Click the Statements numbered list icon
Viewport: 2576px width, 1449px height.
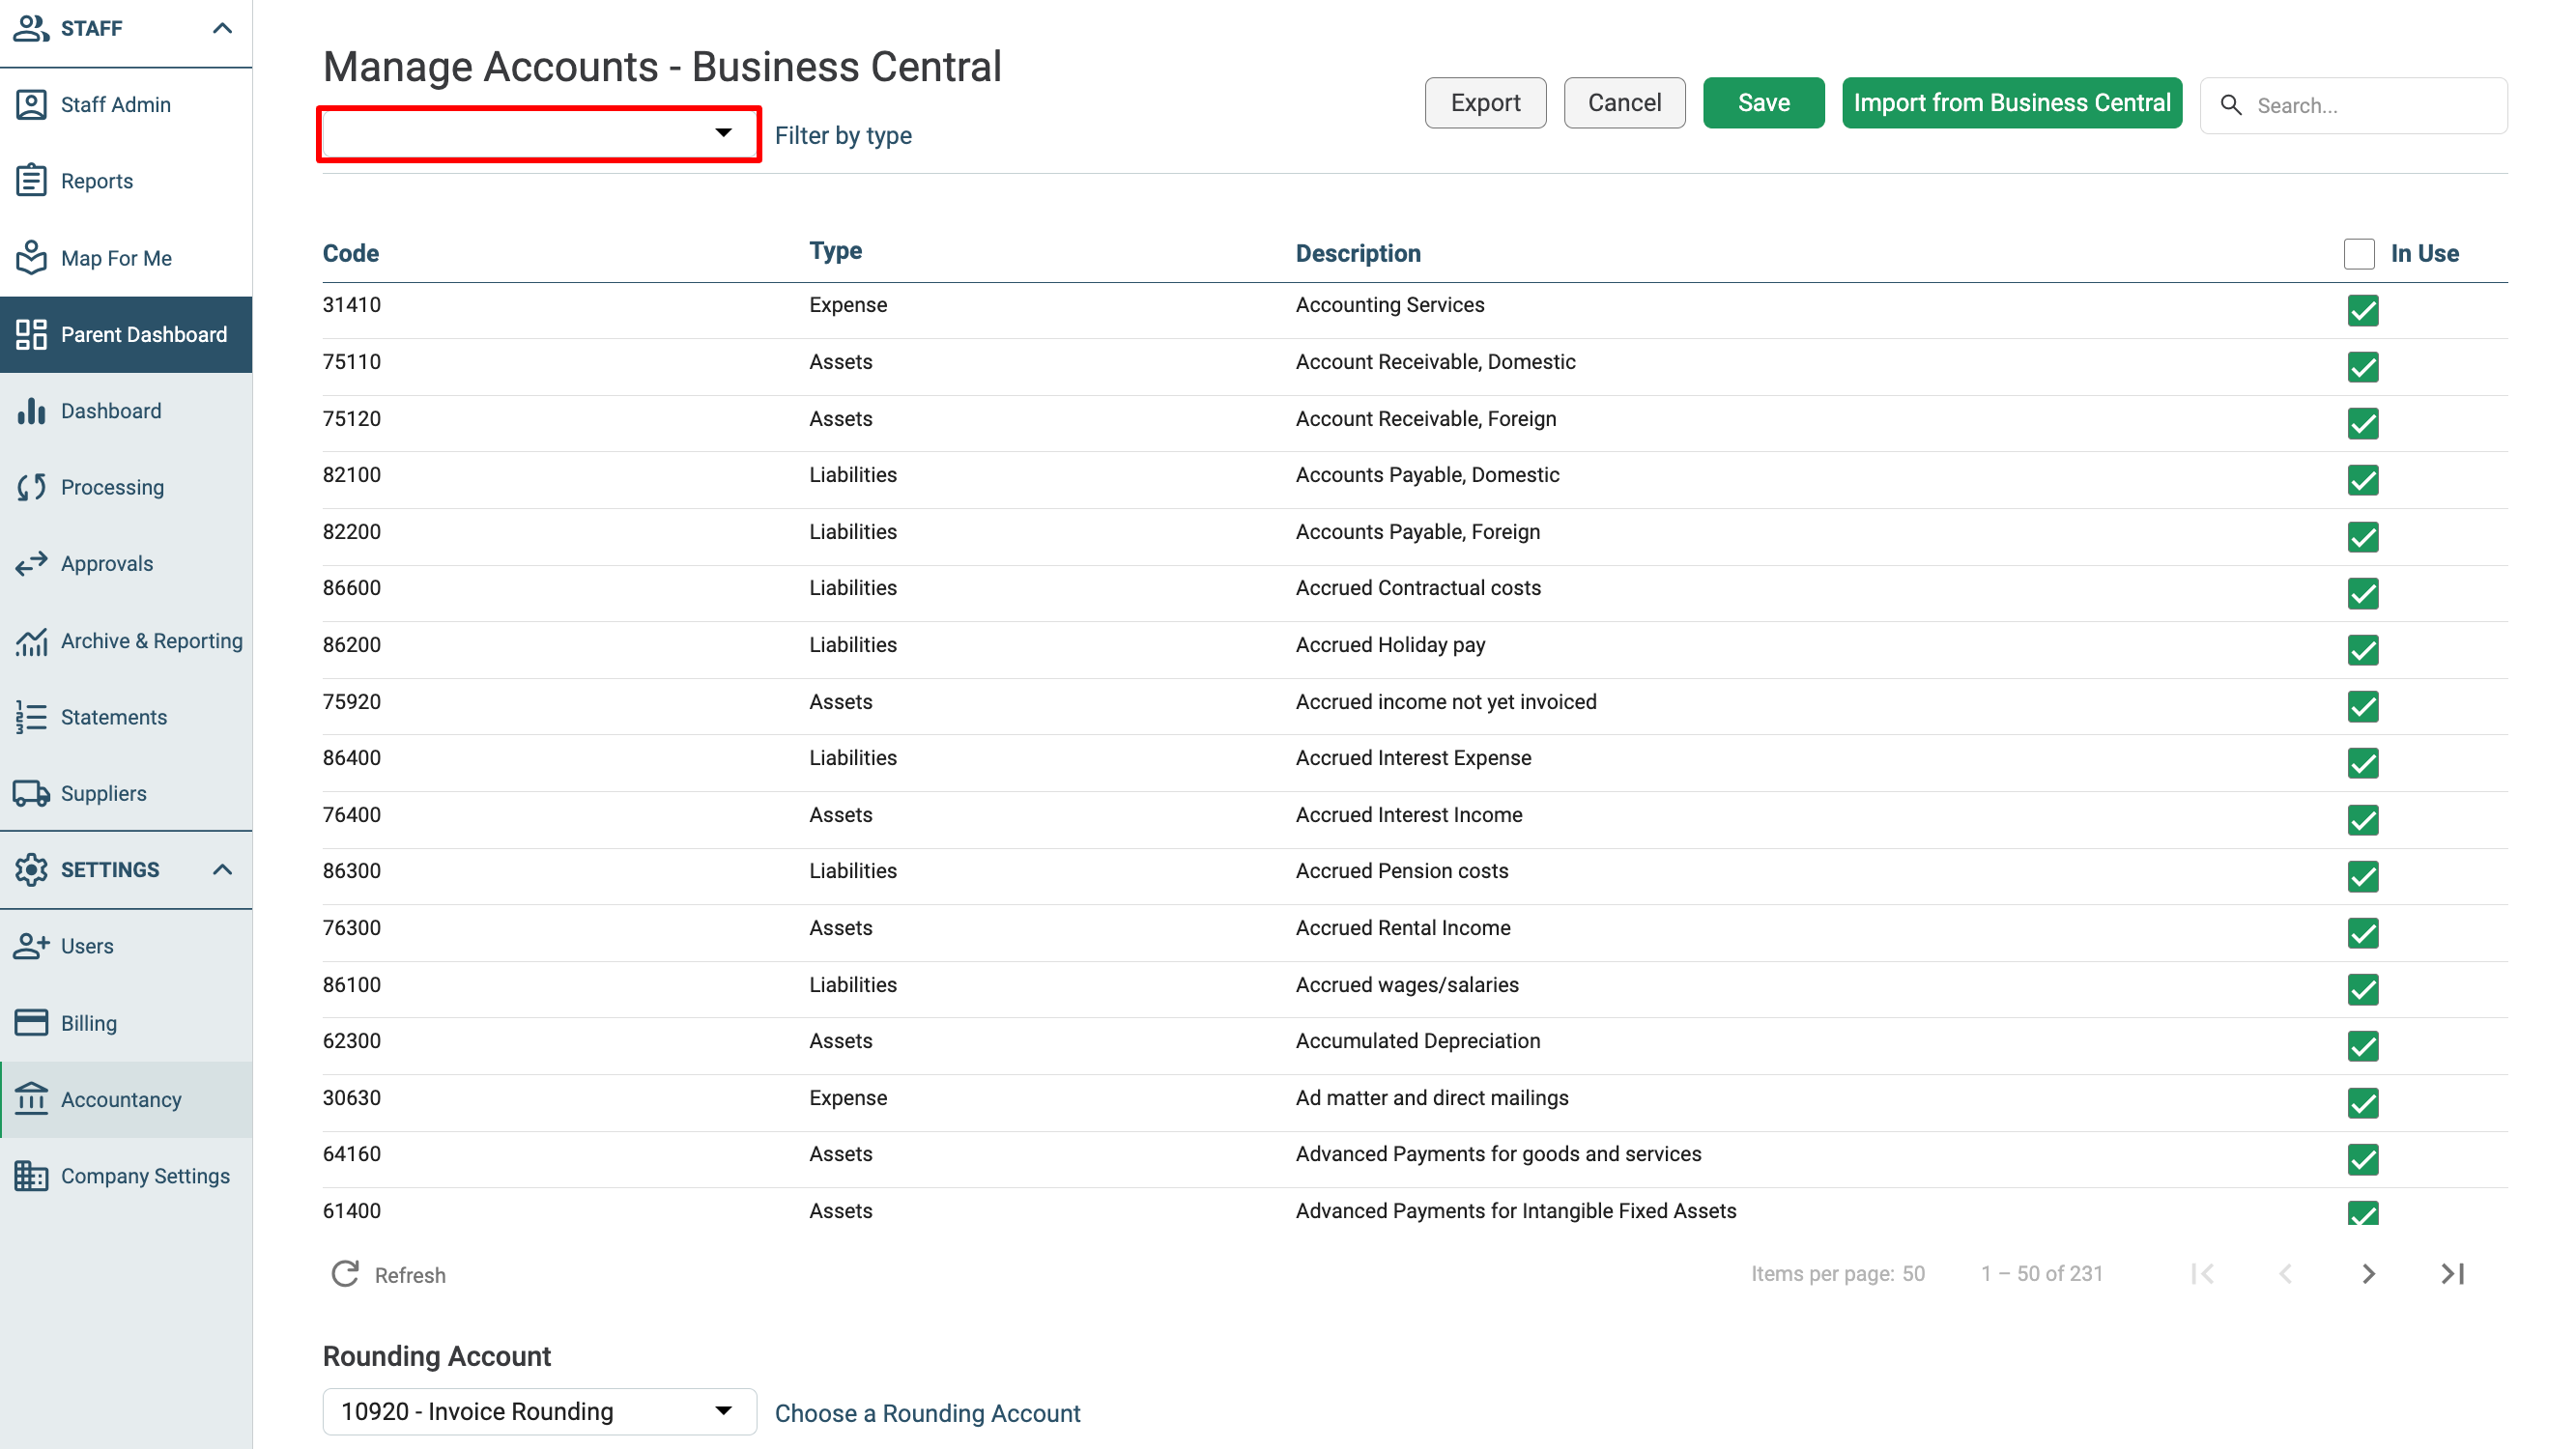pos(31,717)
